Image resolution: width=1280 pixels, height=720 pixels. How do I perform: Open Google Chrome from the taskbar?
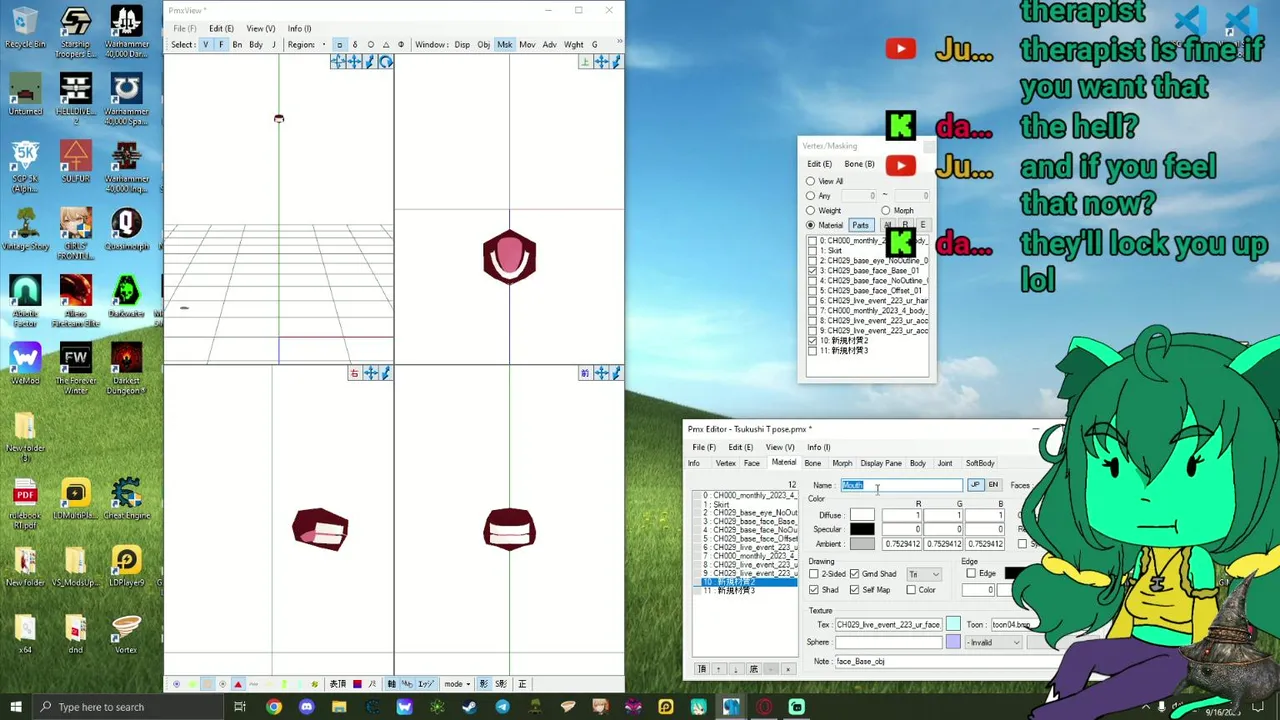[274, 707]
